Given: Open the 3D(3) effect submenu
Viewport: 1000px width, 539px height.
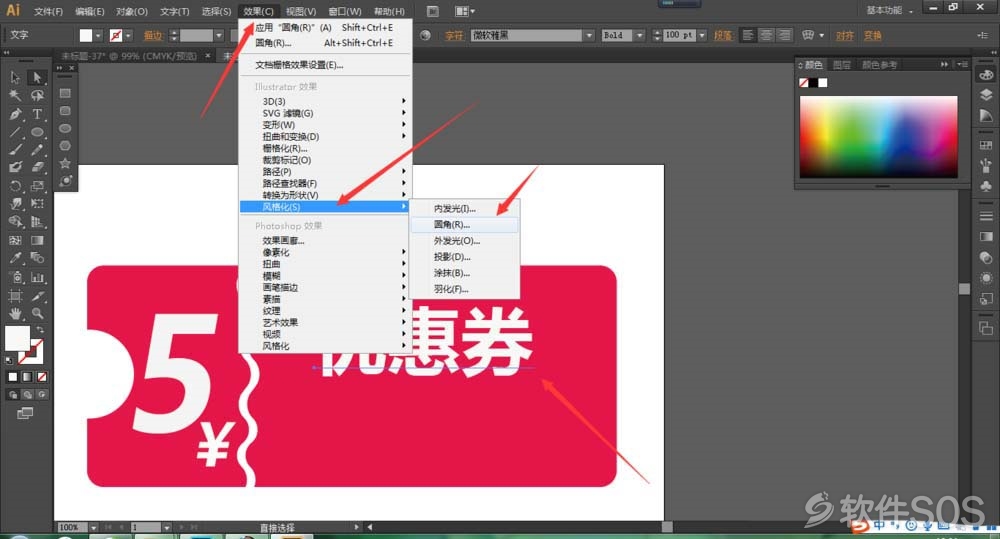Looking at the screenshot, I should (325, 101).
